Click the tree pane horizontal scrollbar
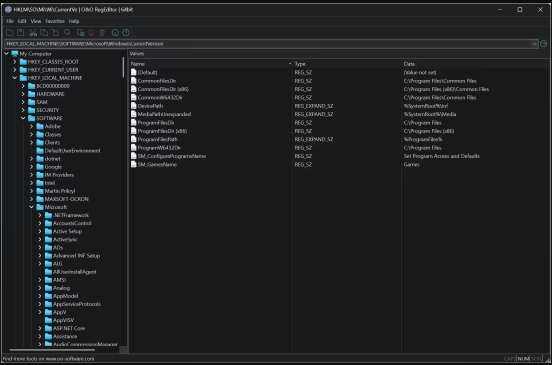Screen dimensions: 552x365 coord(52,350)
